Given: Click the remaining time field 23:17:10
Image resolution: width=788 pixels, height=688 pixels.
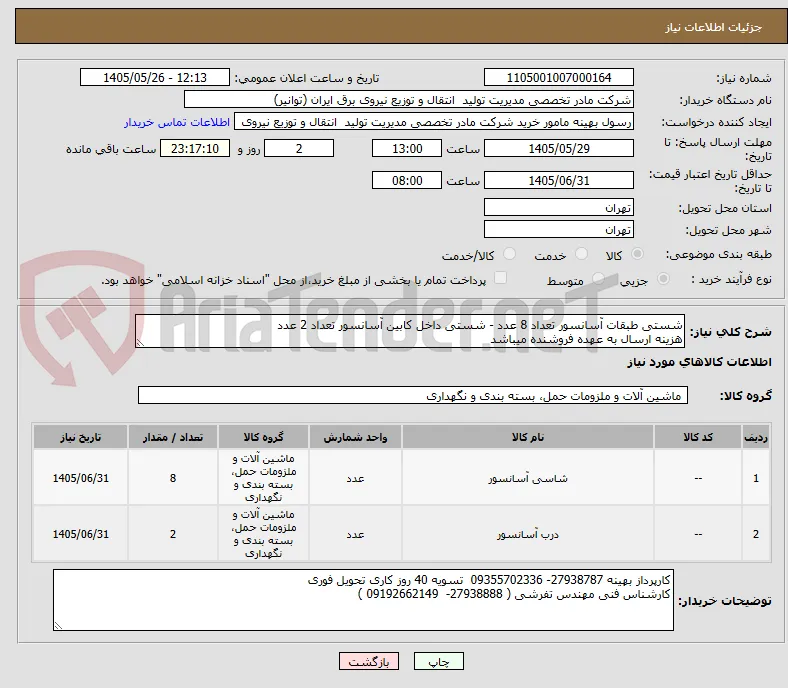Looking at the screenshot, I should 195,148.
